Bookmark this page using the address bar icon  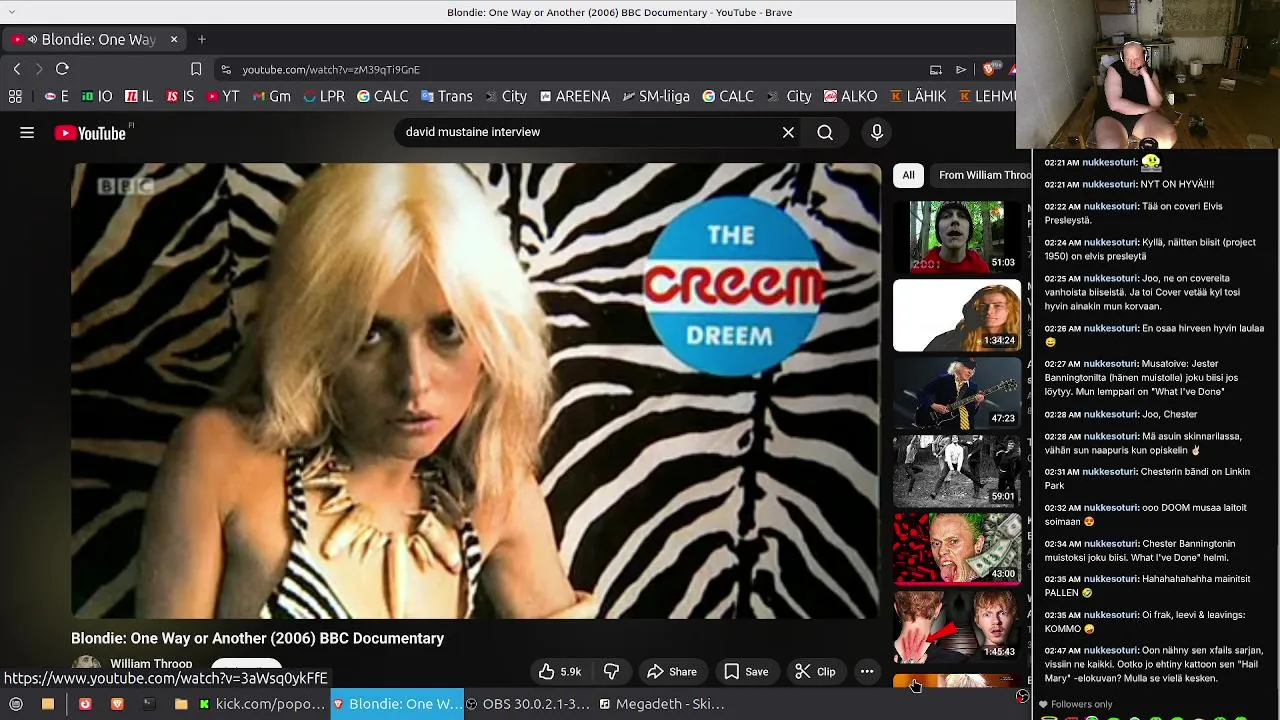point(196,69)
